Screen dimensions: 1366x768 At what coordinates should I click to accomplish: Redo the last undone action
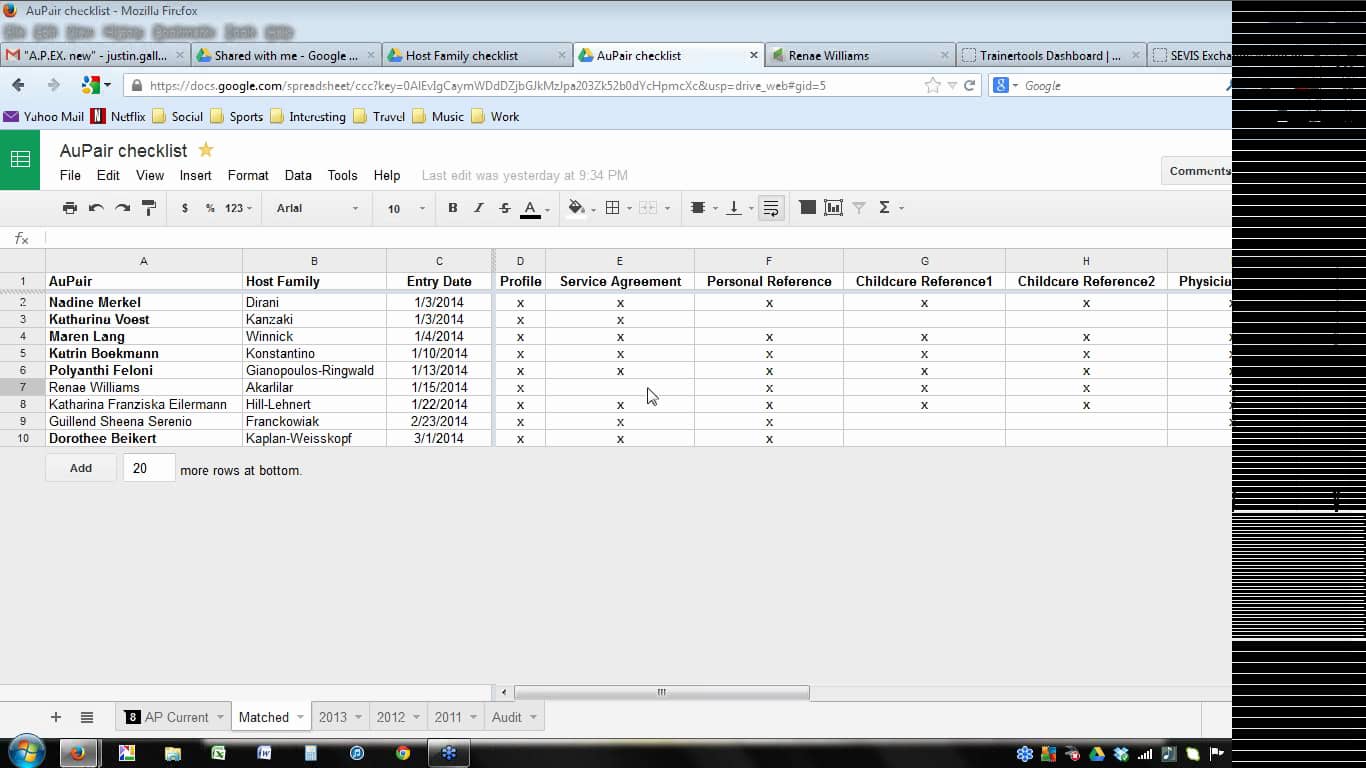[122, 208]
